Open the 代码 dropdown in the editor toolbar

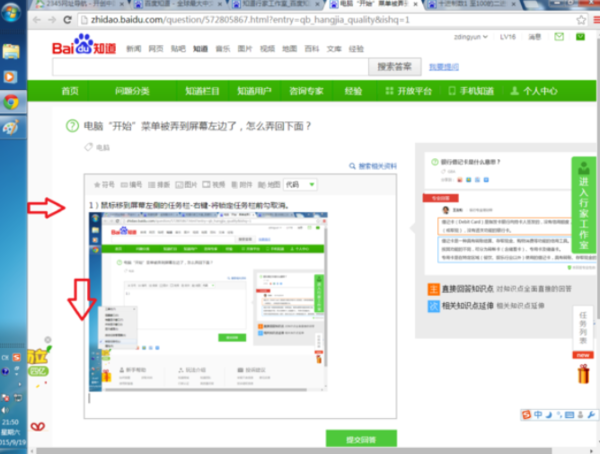coord(300,185)
